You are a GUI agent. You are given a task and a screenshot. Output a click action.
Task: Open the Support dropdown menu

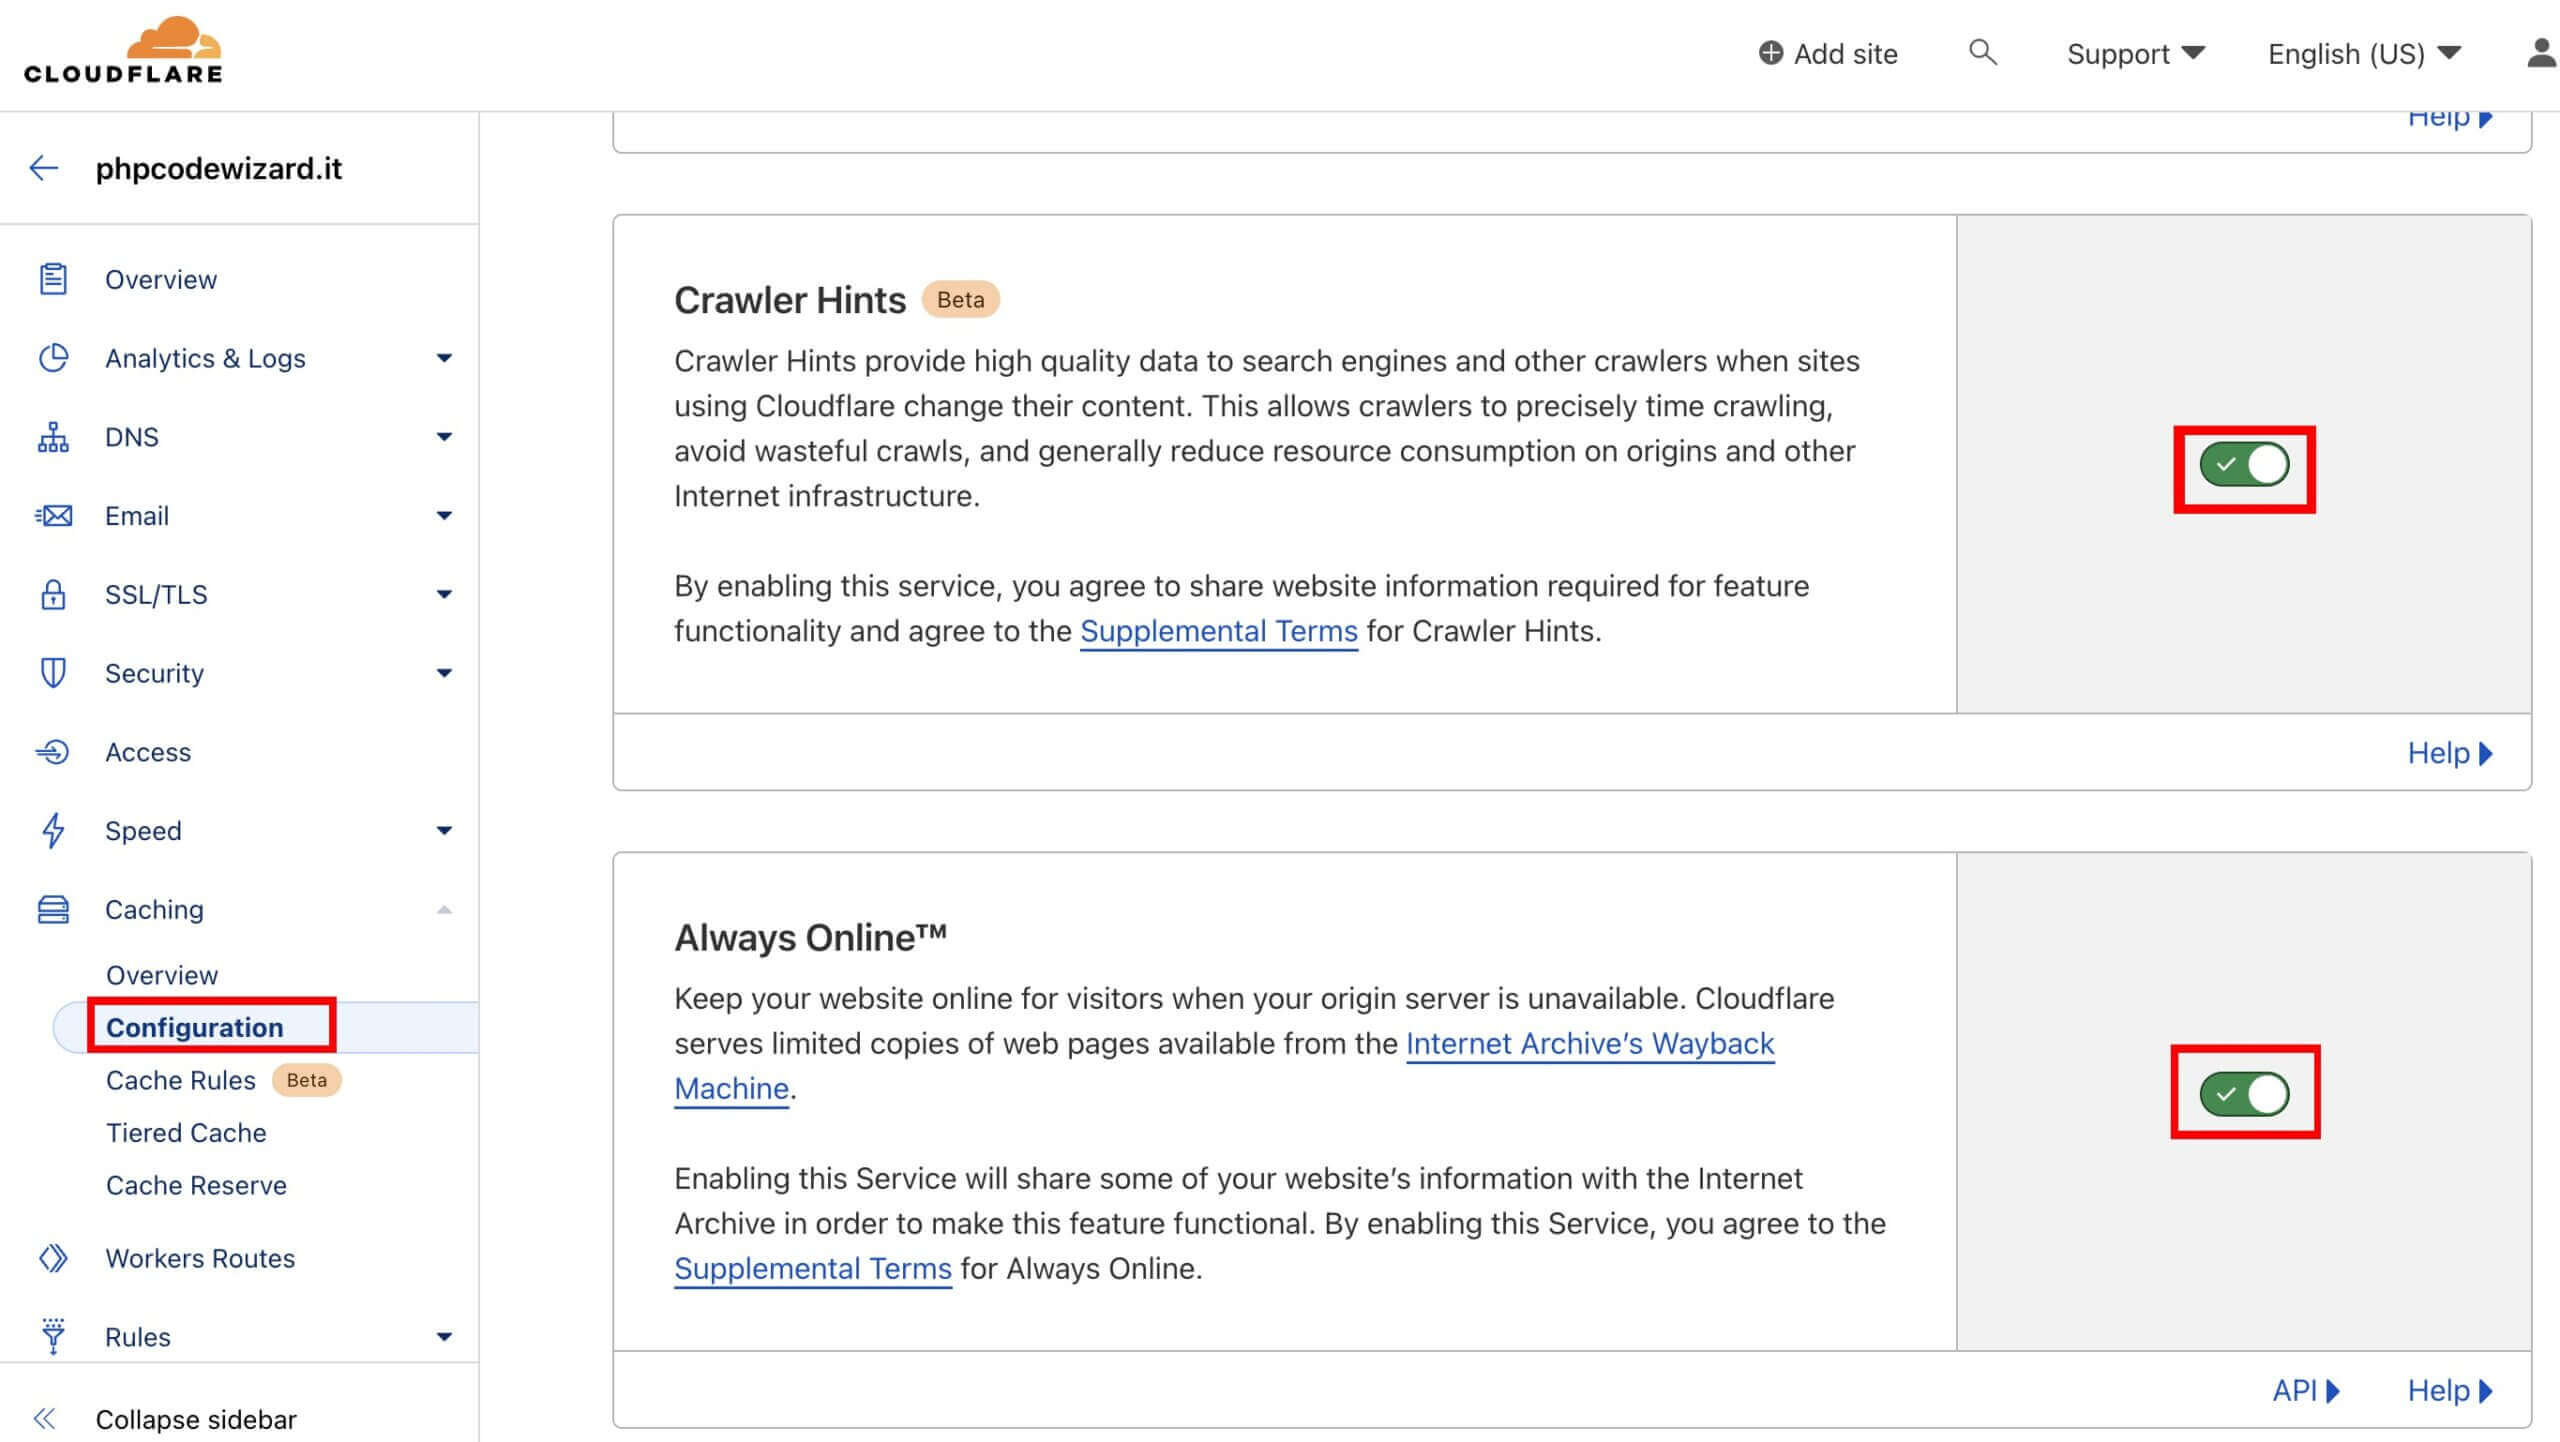click(x=2133, y=53)
